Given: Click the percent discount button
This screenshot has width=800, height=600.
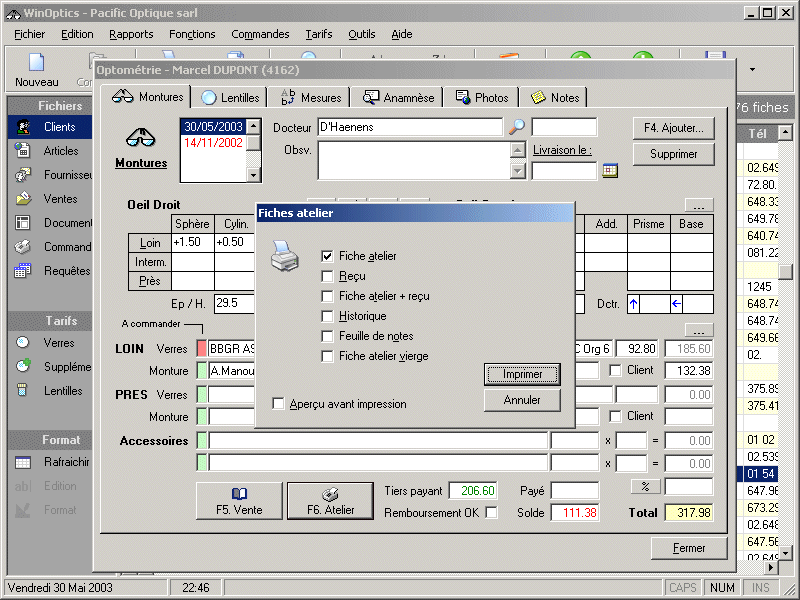Looking at the screenshot, I should pyautogui.click(x=645, y=486).
